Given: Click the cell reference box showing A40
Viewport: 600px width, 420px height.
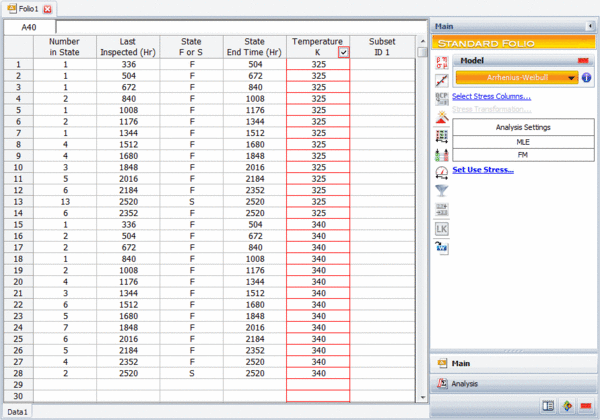Looking at the screenshot, I should (x=29, y=27).
